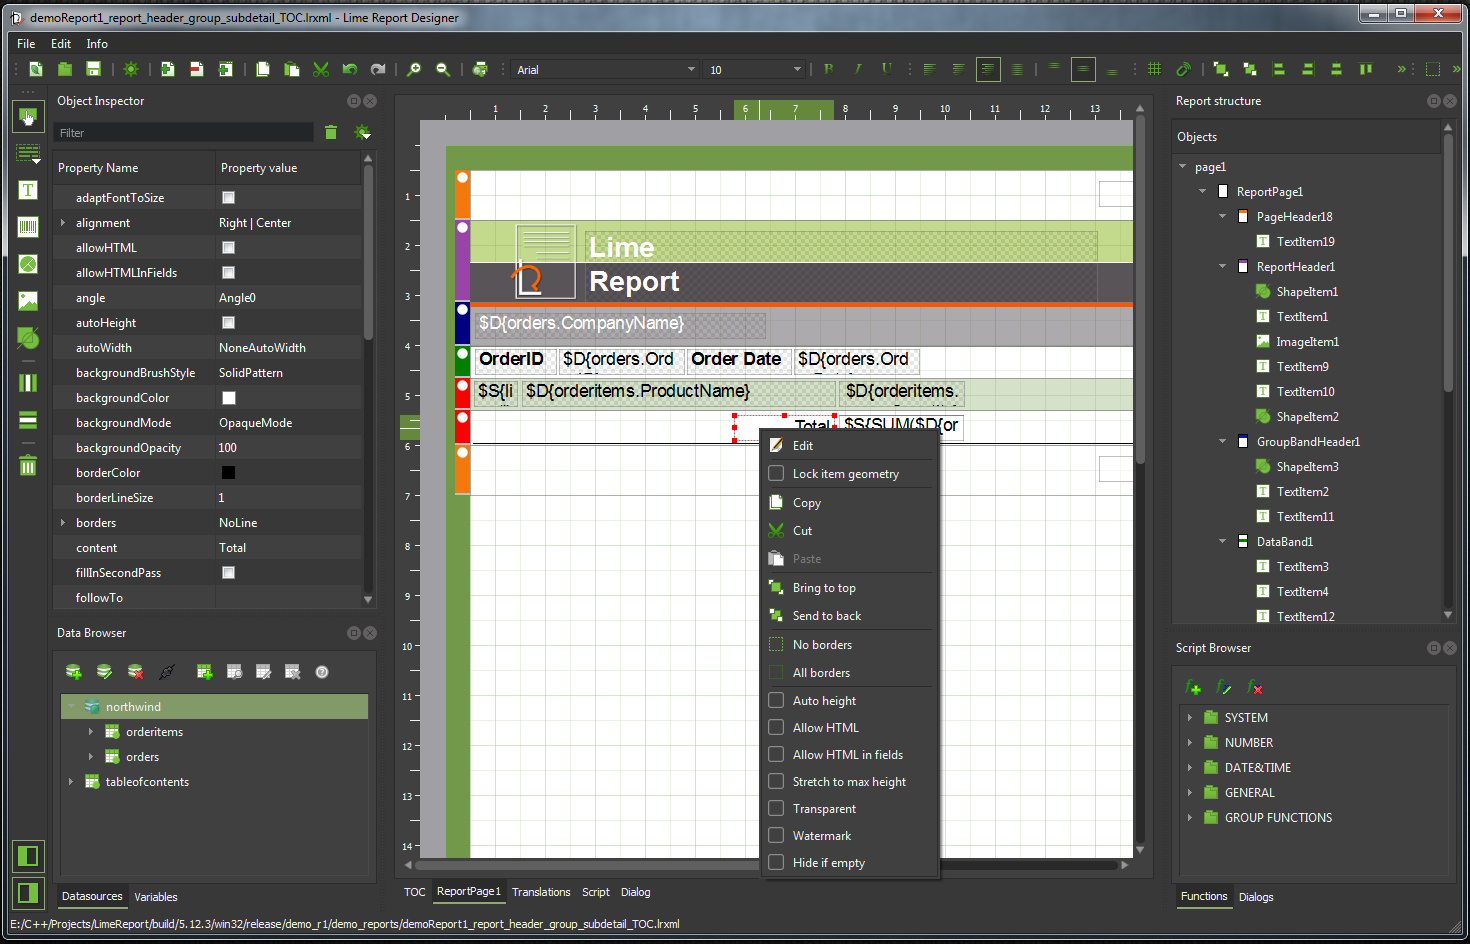Open the Arial font family dropdown
This screenshot has width=1470, height=944.
pos(690,70)
